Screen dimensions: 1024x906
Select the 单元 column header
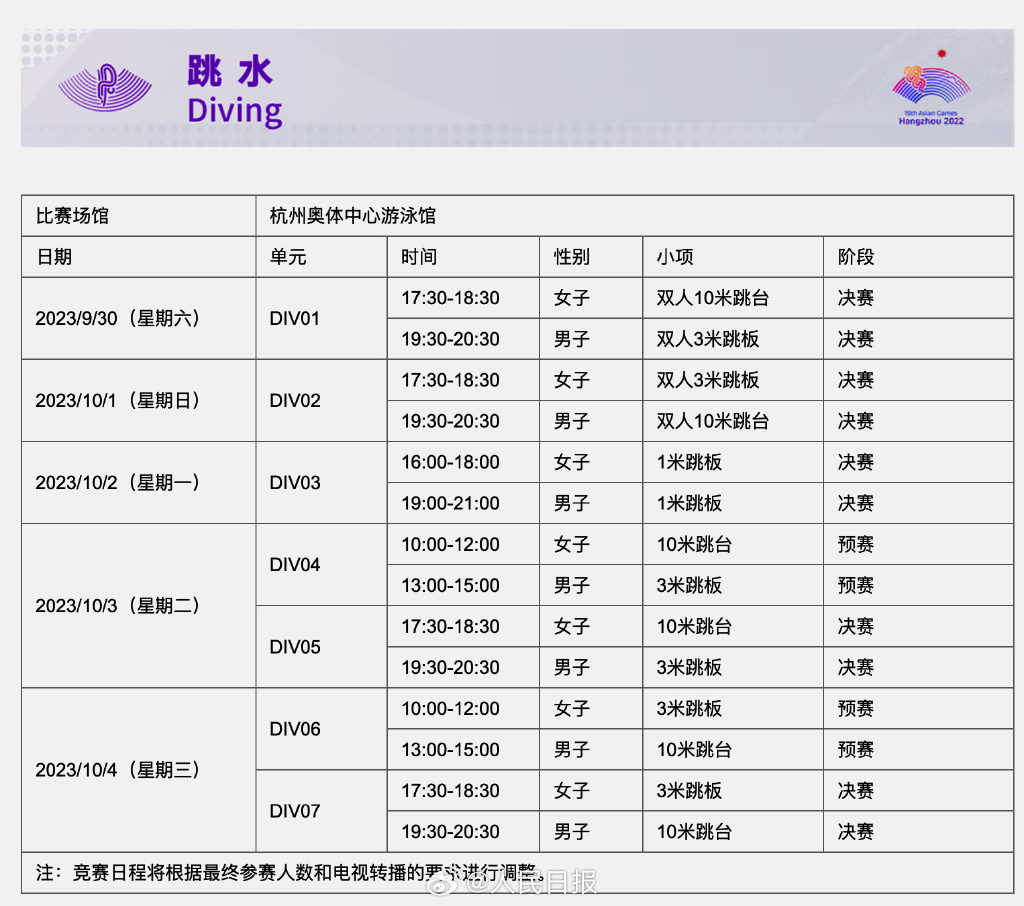[x=288, y=257]
